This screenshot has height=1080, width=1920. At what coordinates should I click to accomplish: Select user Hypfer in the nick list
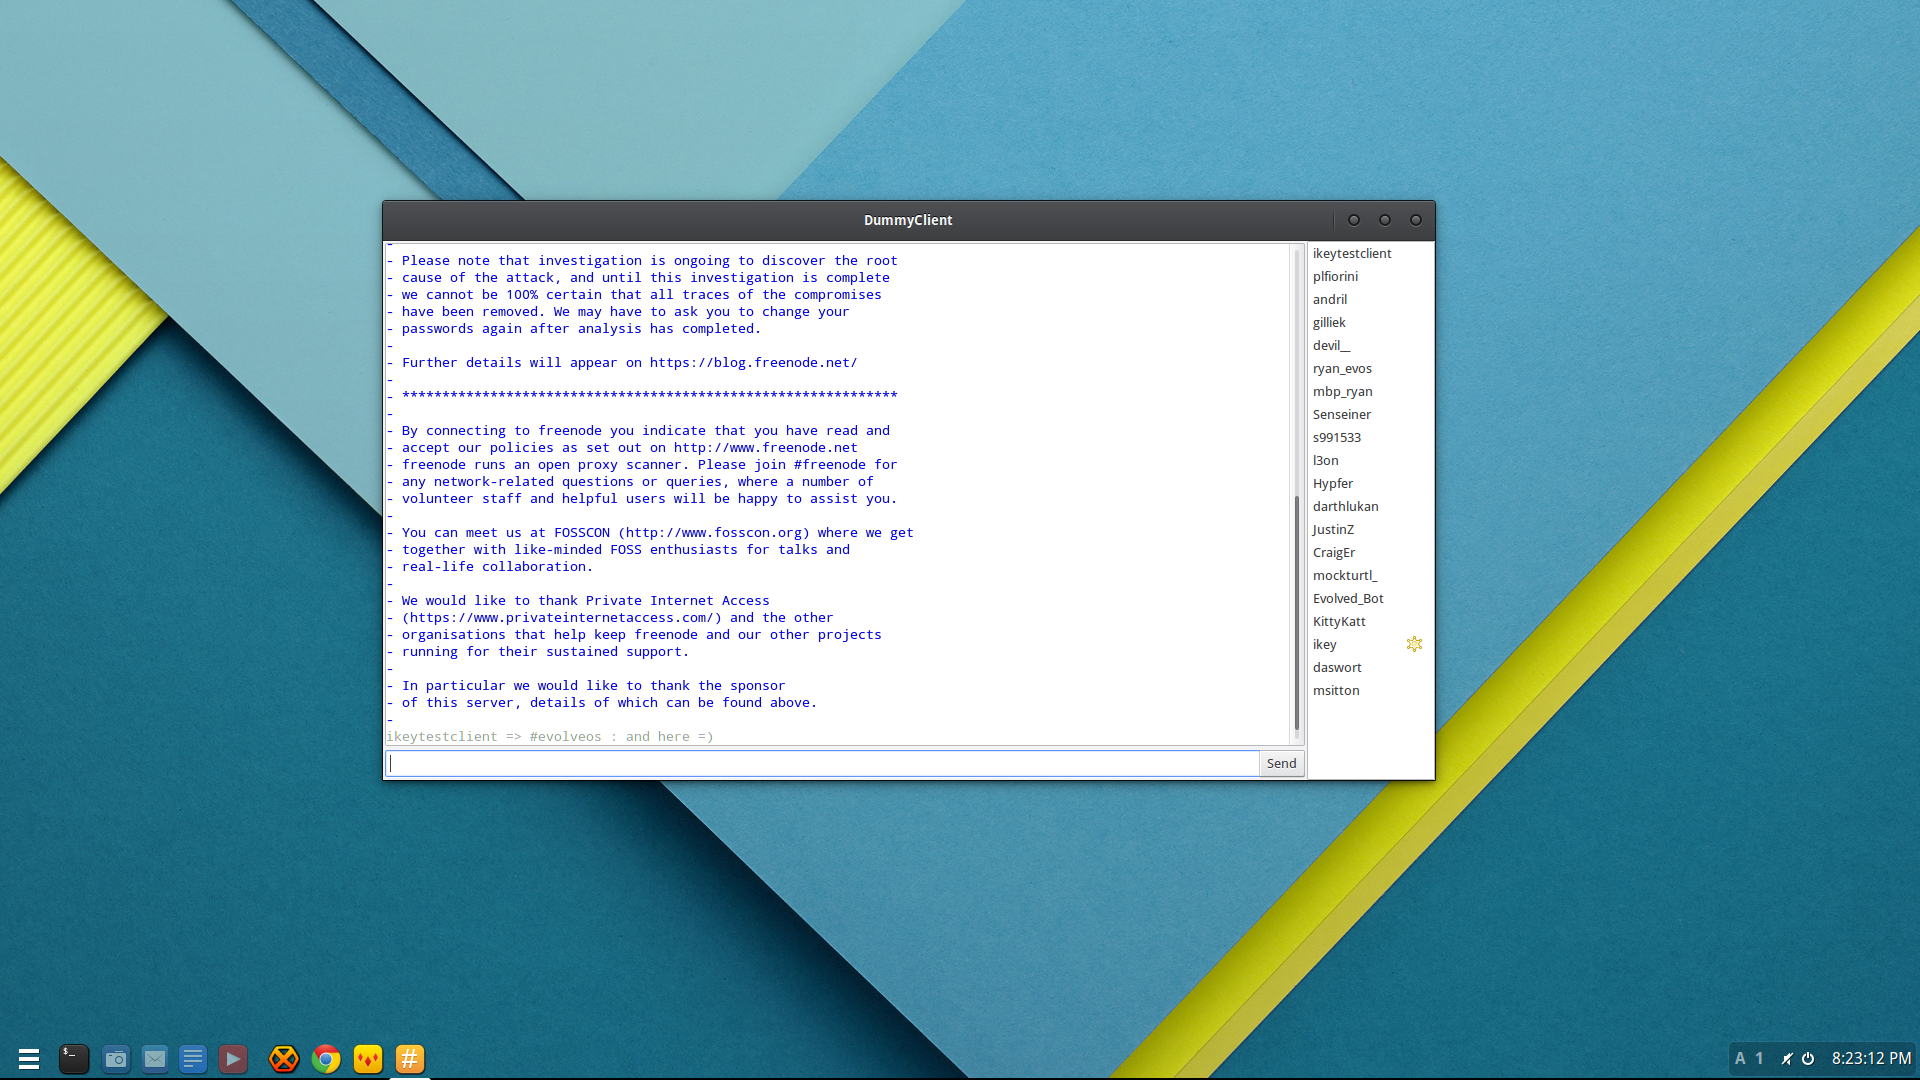coord(1333,484)
